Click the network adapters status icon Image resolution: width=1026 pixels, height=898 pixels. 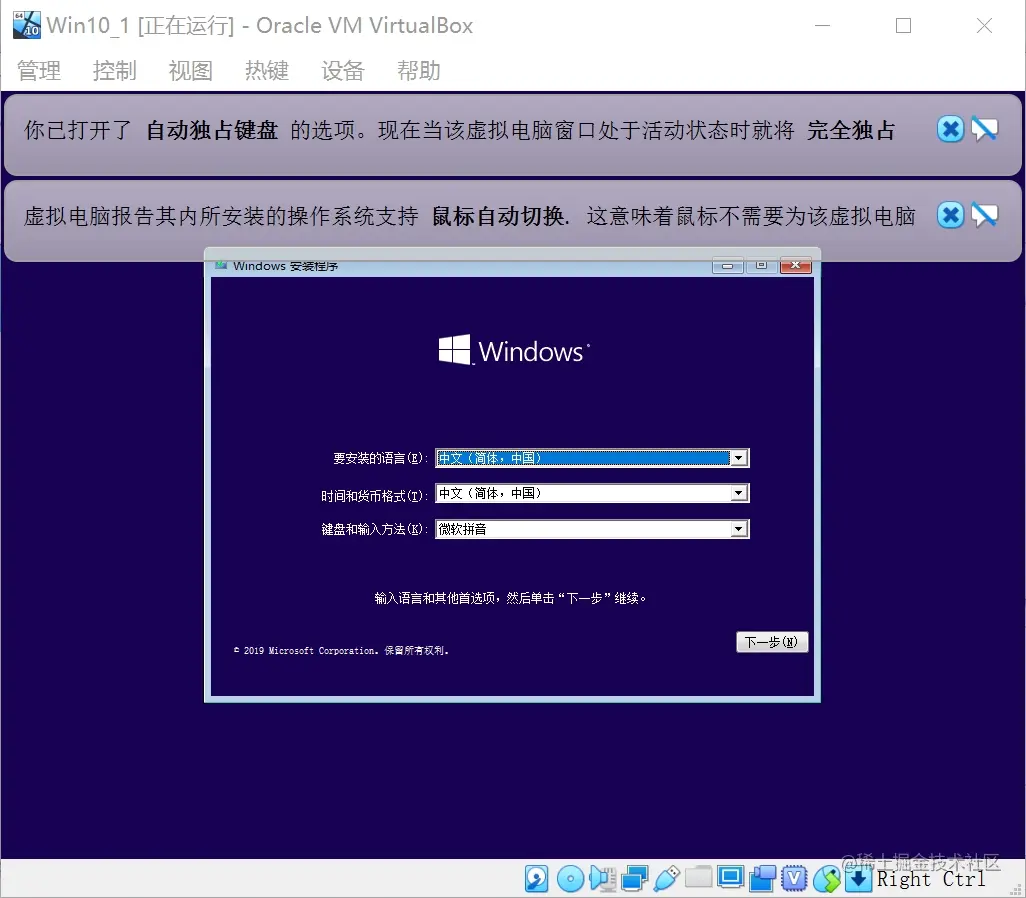pos(634,879)
